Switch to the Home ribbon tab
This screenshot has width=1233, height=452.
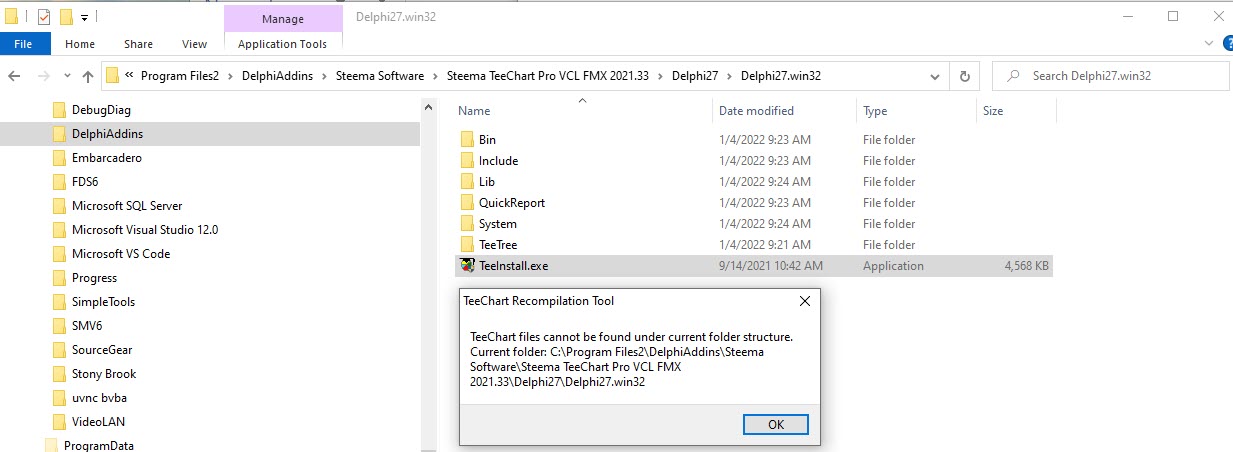(x=80, y=44)
